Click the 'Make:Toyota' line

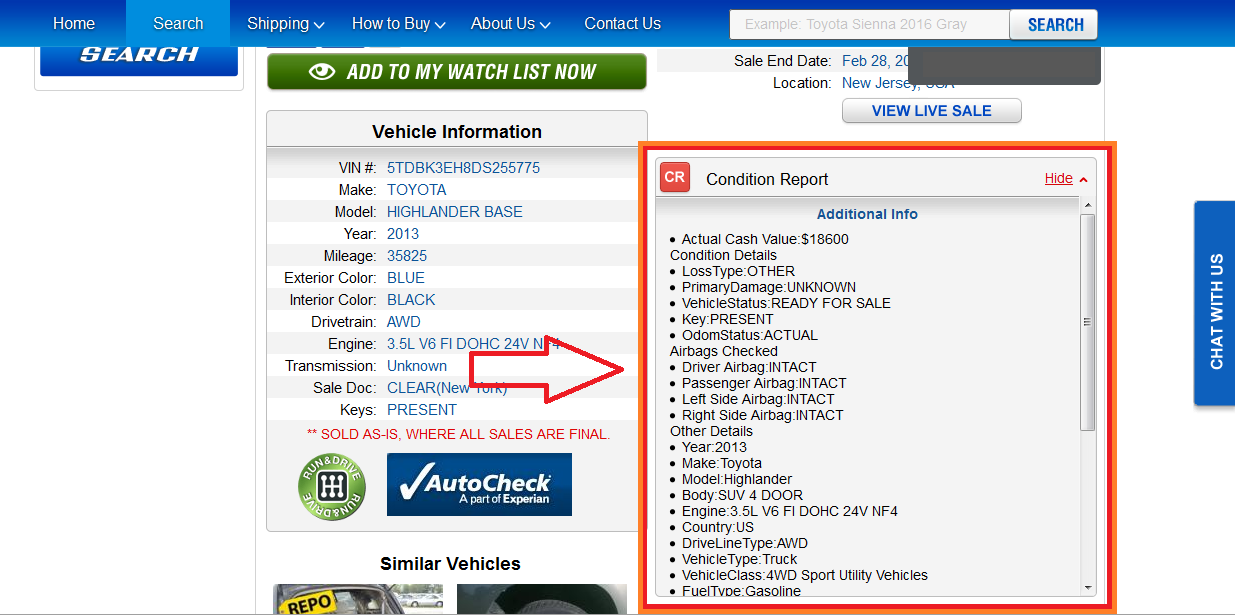pos(722,463)
